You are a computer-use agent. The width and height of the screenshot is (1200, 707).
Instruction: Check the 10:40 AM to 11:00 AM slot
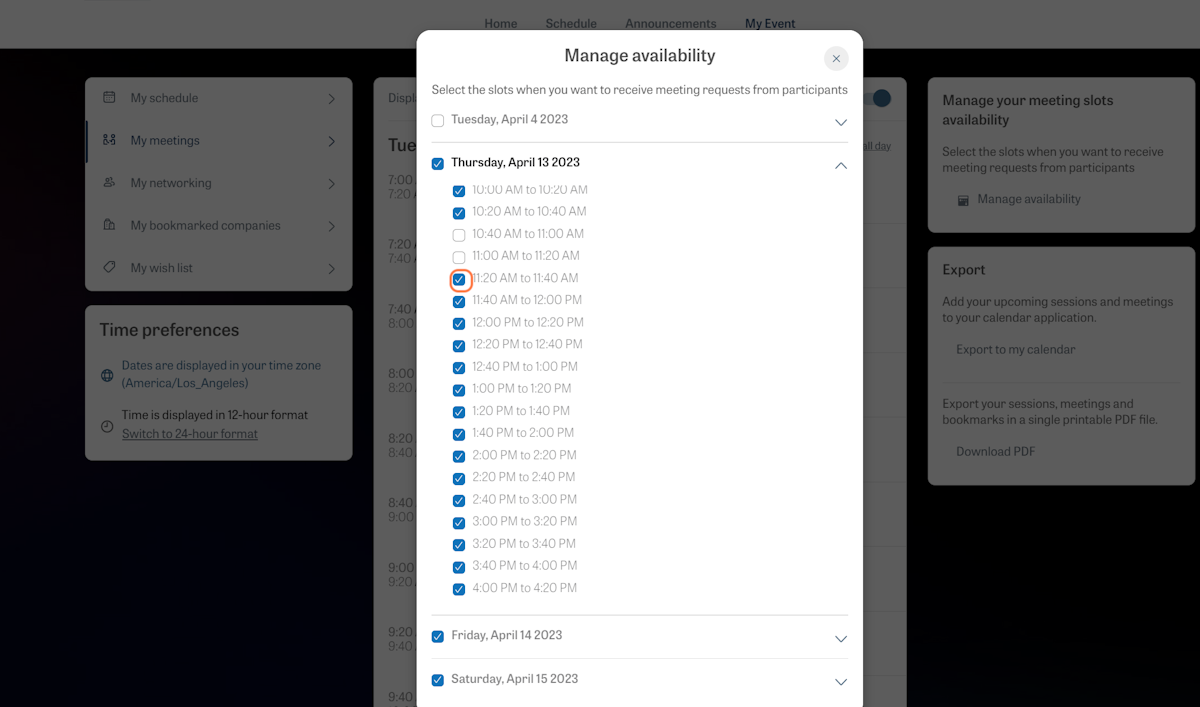[459, 235]
